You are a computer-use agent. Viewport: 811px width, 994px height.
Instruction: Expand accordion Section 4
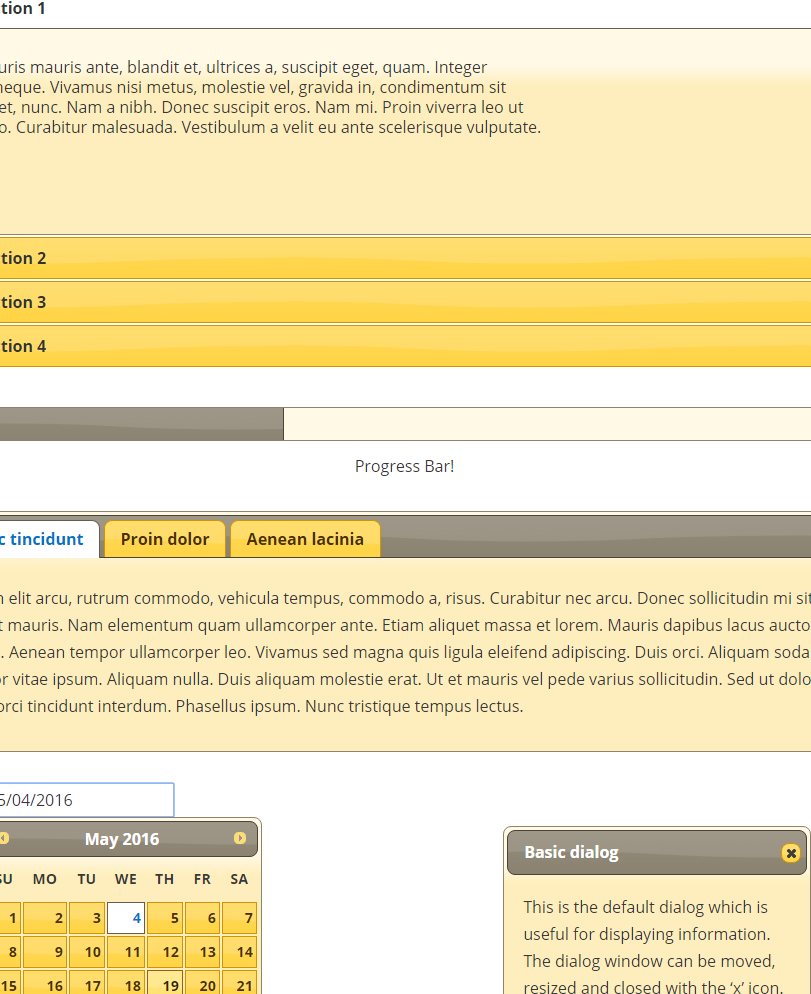point(405,345)
